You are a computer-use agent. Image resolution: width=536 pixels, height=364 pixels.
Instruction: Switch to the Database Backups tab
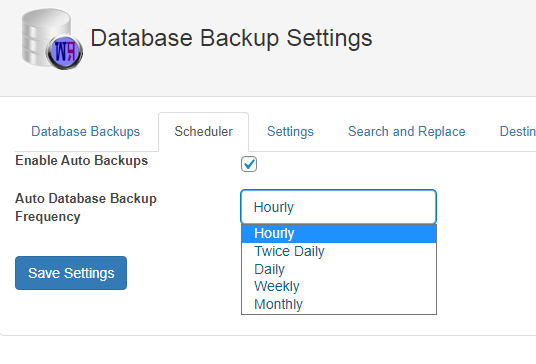coord(85,132)
